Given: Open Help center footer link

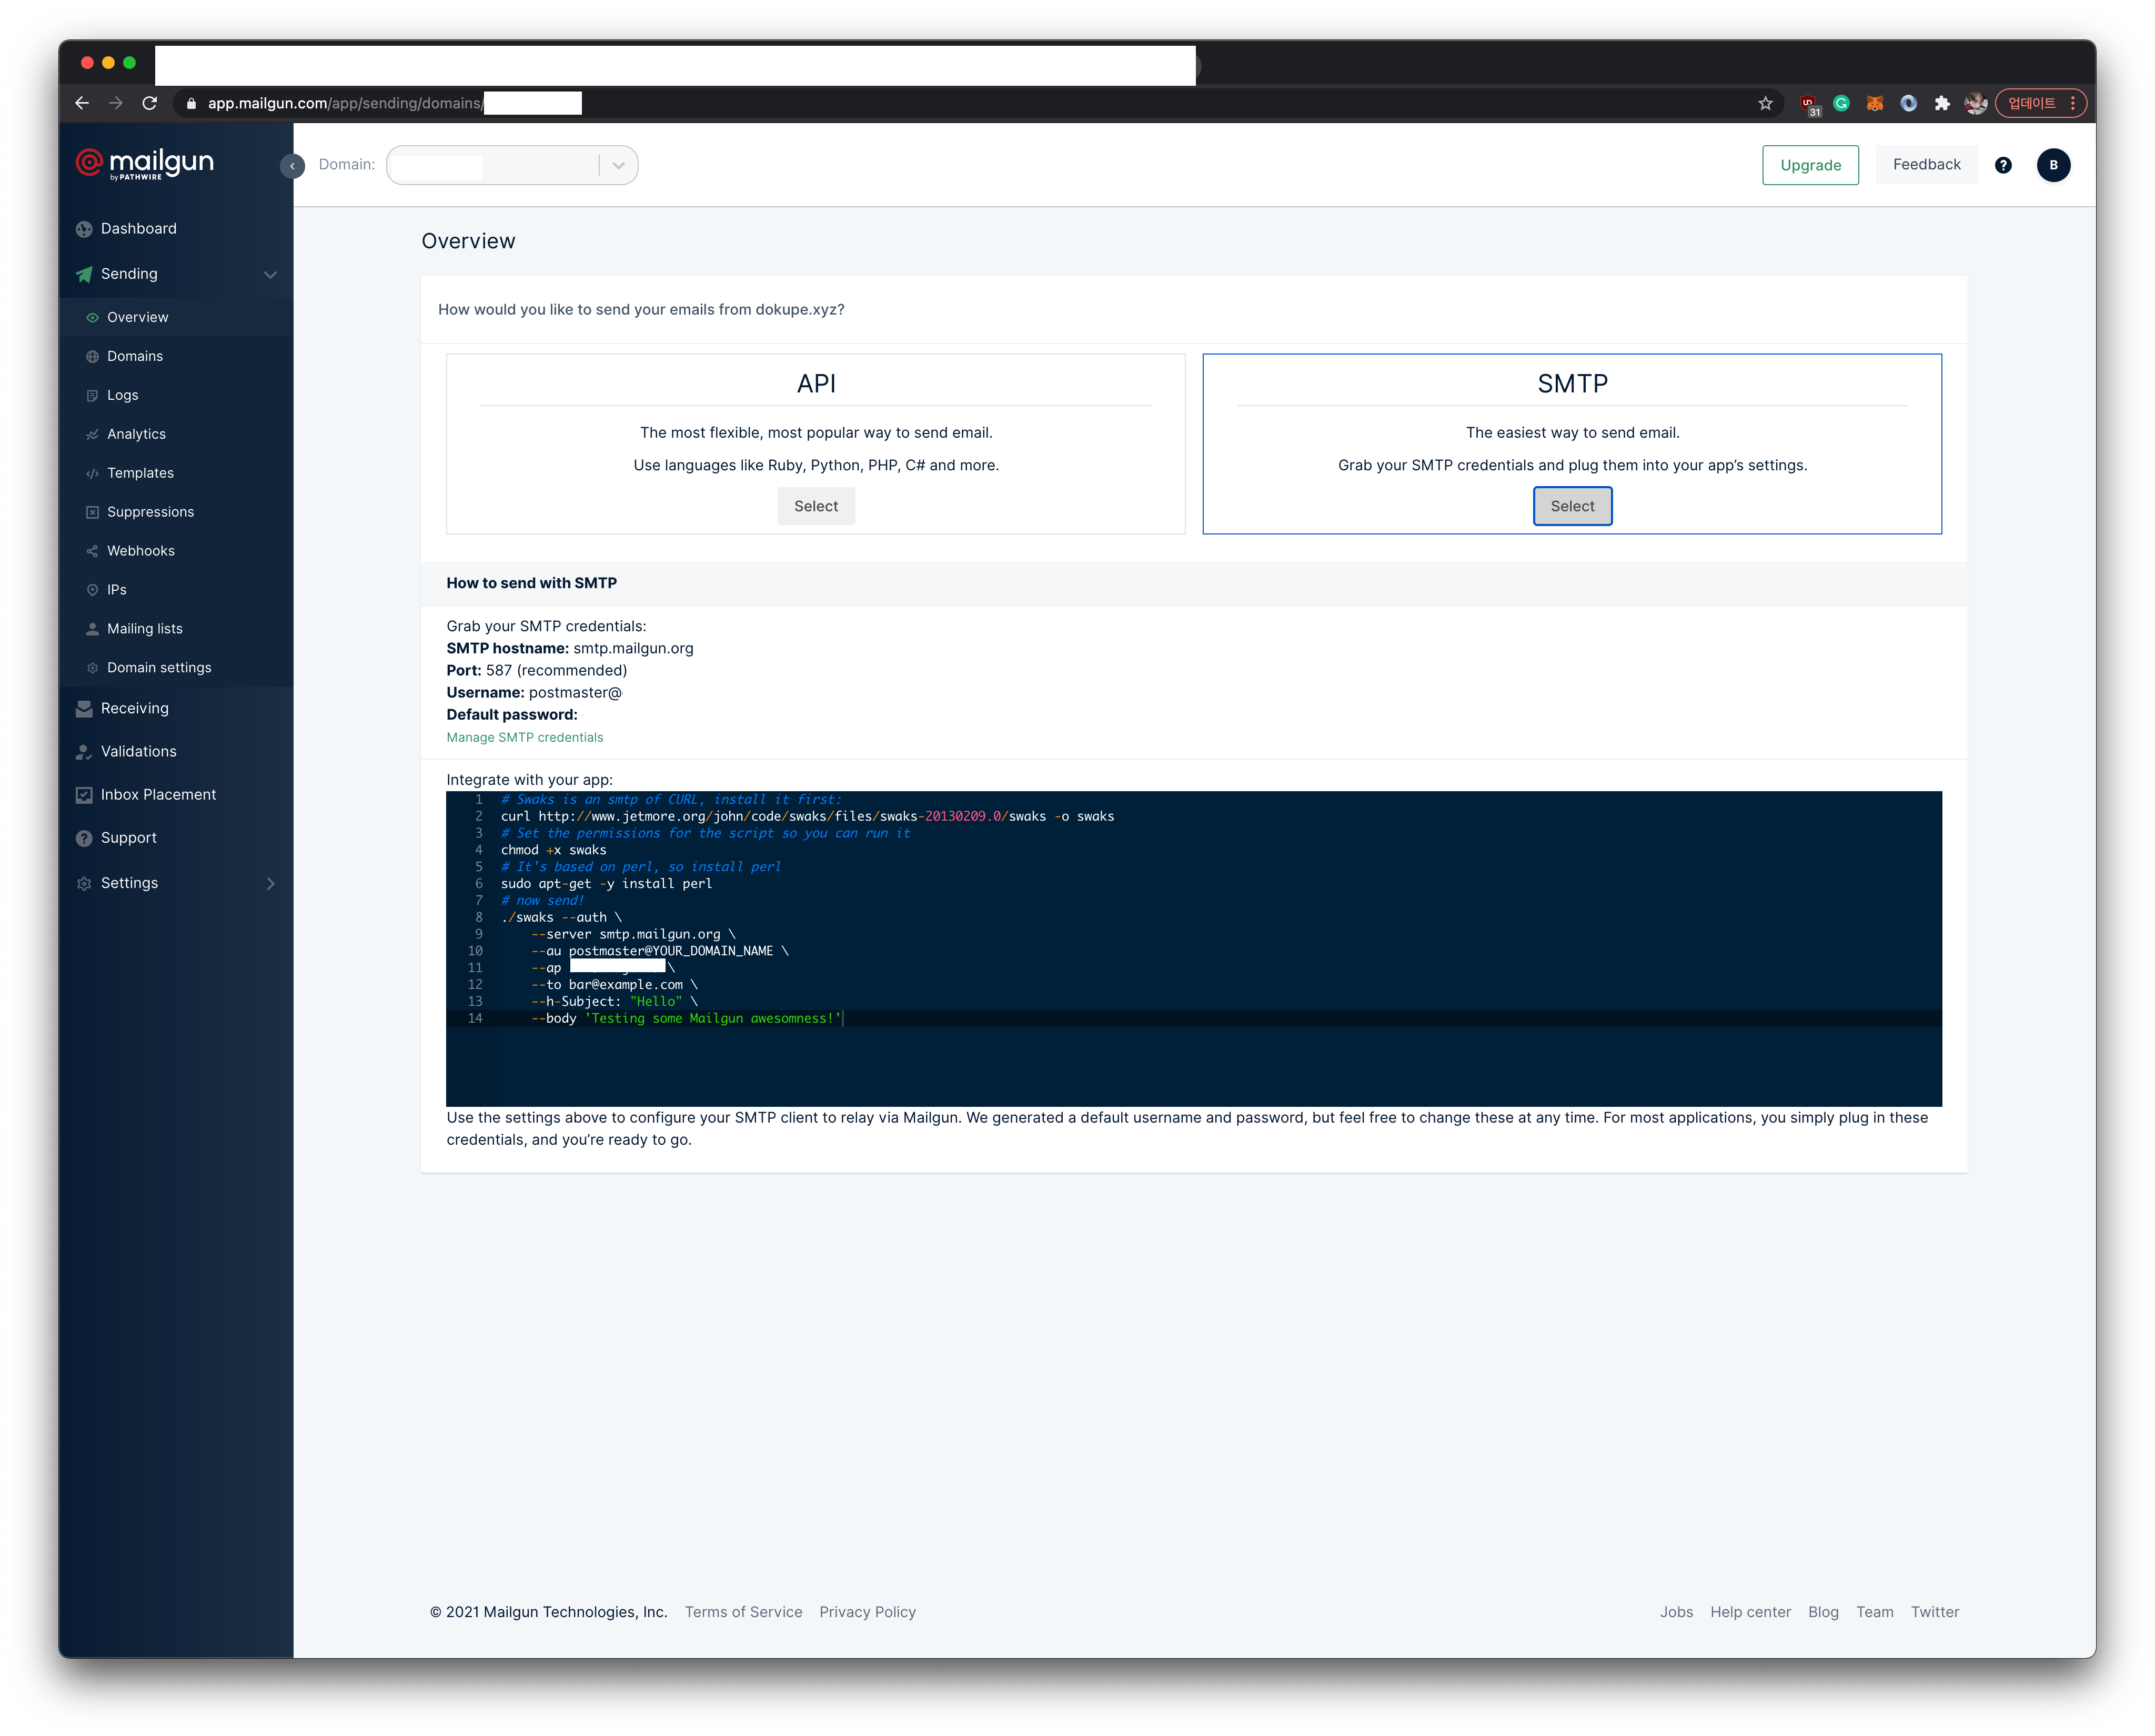Looking at the screenshot, I should pyautogui.click(x=1750, y=1612).
